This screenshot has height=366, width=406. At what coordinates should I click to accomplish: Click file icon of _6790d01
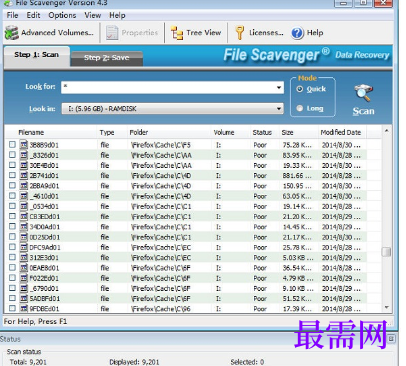24,288
